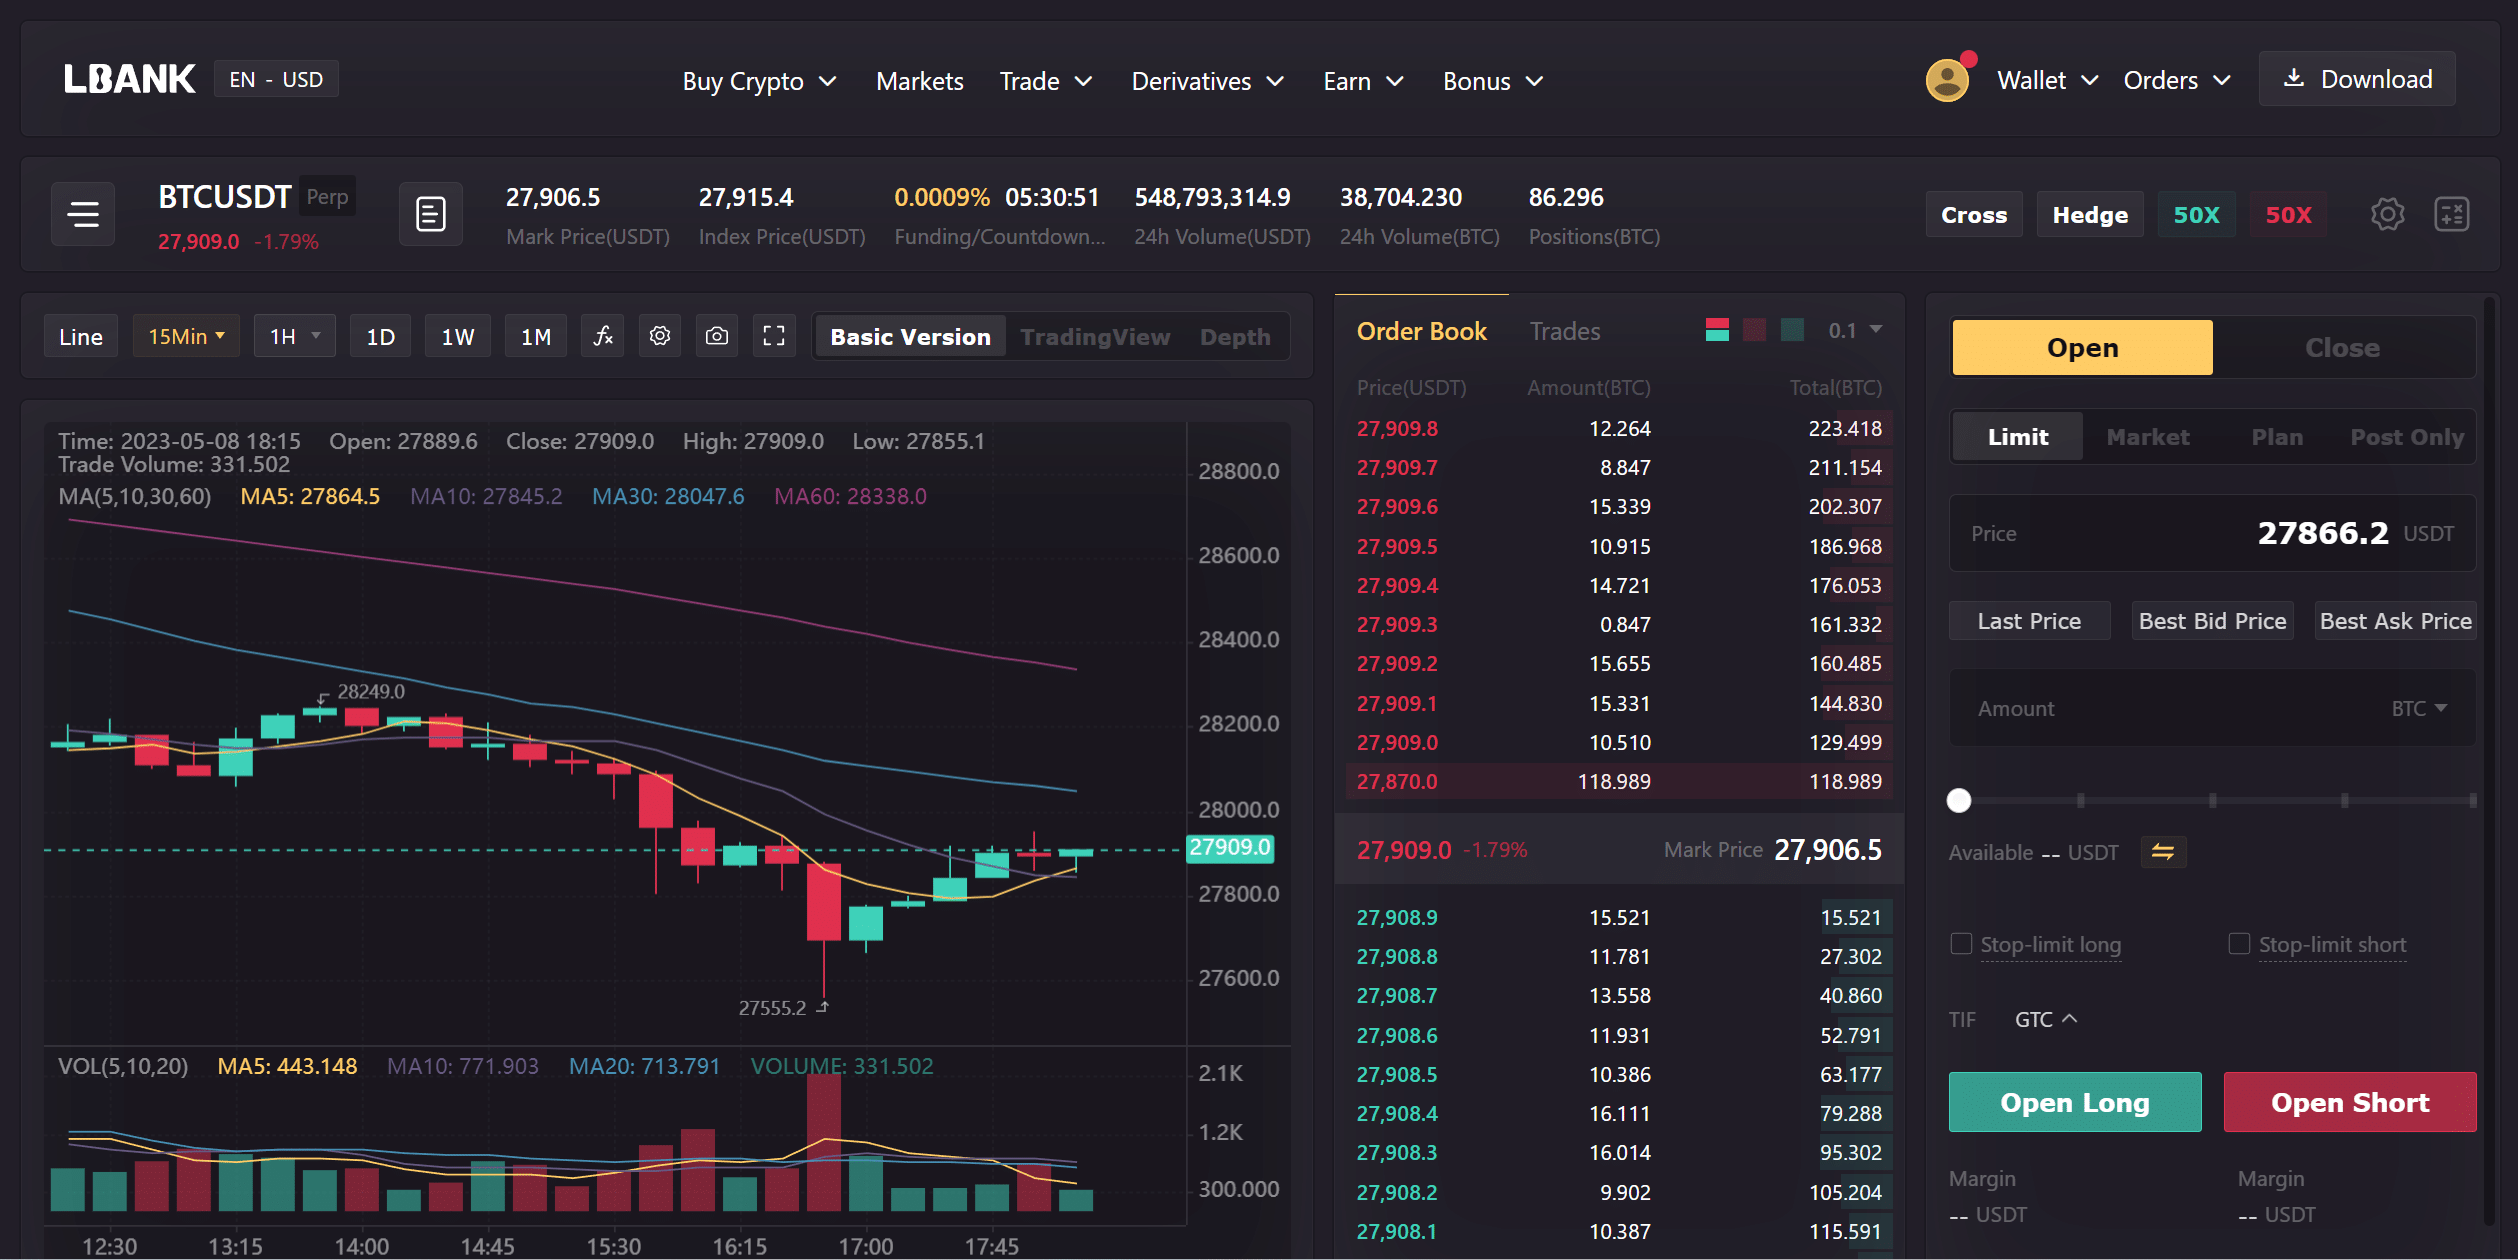The width and height of the screenshot is (2518, 1260).
Task: Enable Stop-limit short checkbox
Action: (2239, 944)
